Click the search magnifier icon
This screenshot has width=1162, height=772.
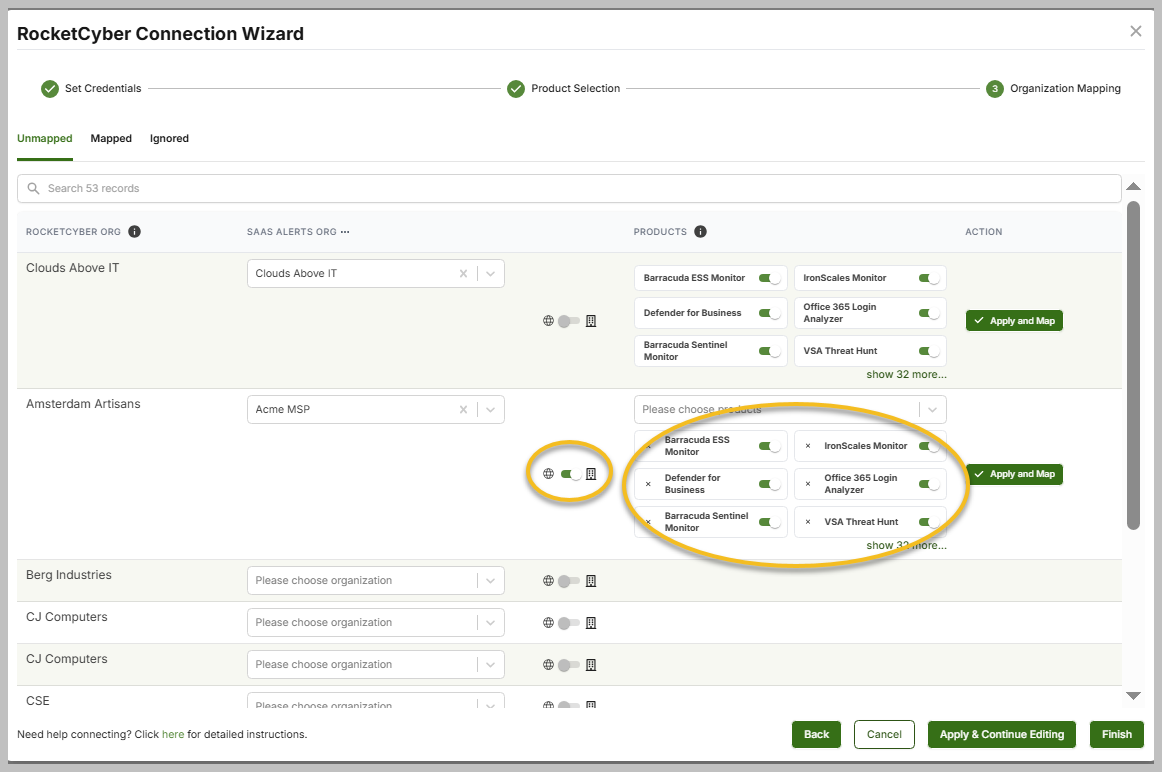pyautogui.click(x=33, y=188)
